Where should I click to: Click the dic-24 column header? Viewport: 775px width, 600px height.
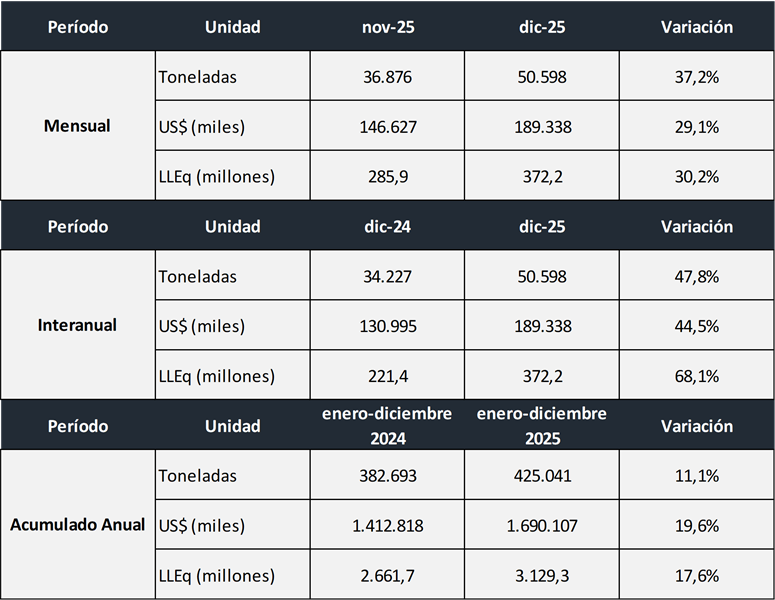387,227
